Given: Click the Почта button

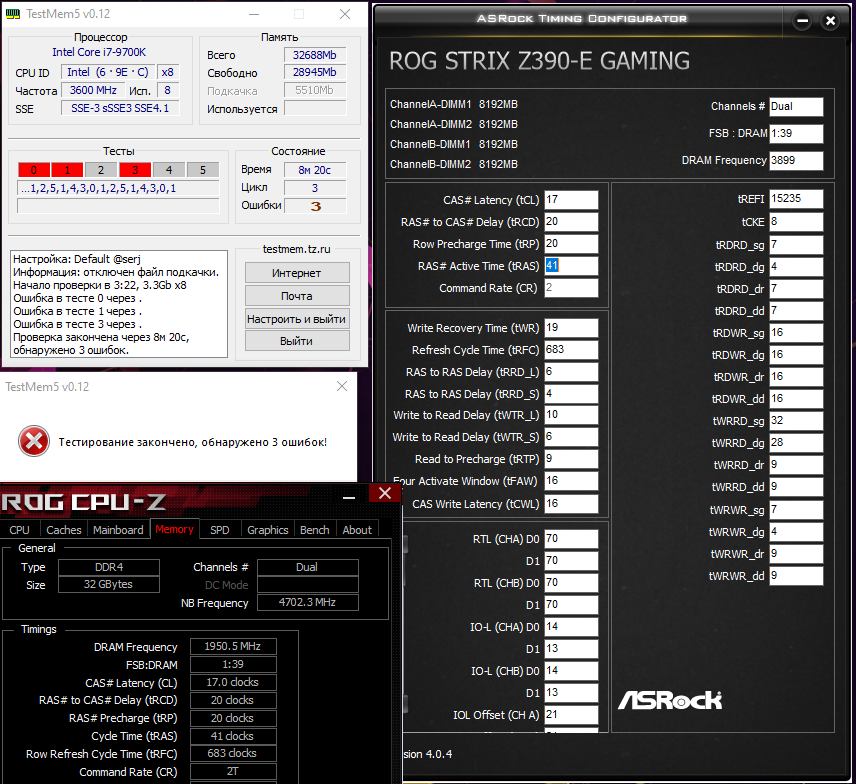Looking at the screenshot, I should (x=297, y=296).
